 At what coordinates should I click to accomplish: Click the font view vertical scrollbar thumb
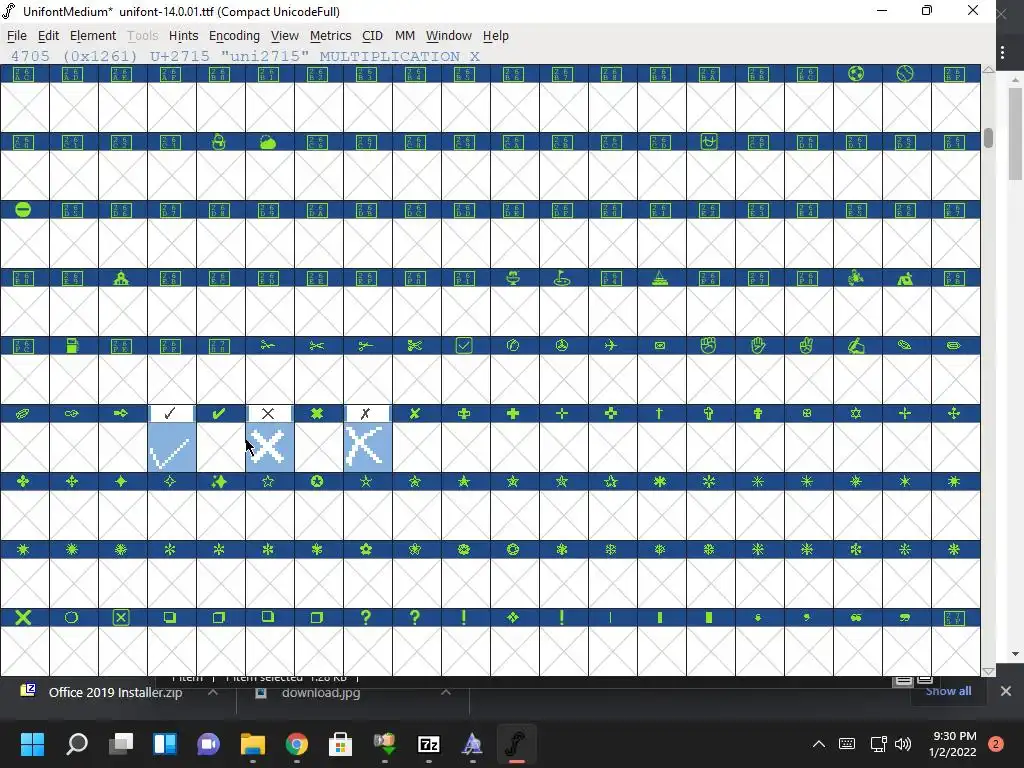click(989, 138)
